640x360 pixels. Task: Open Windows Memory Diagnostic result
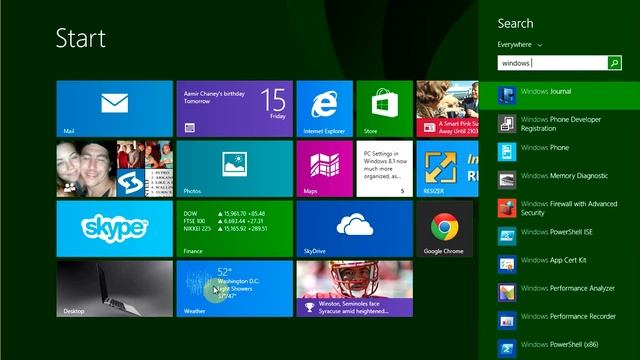pyautogui.click(x=559, y=180)
